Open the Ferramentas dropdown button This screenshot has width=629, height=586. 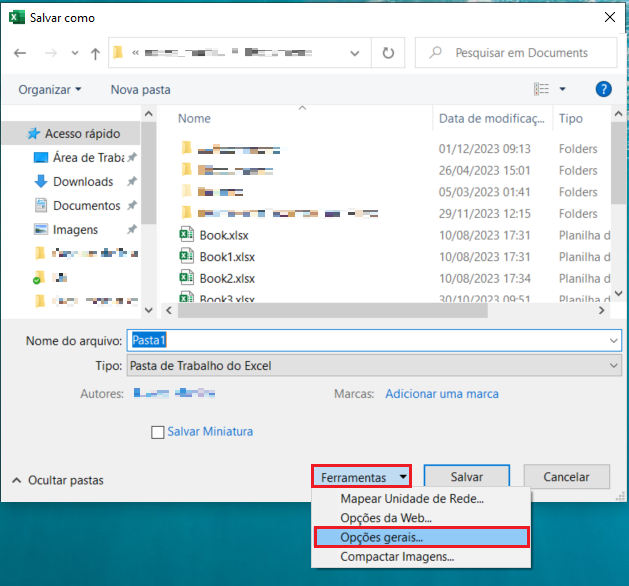[361, 477]
